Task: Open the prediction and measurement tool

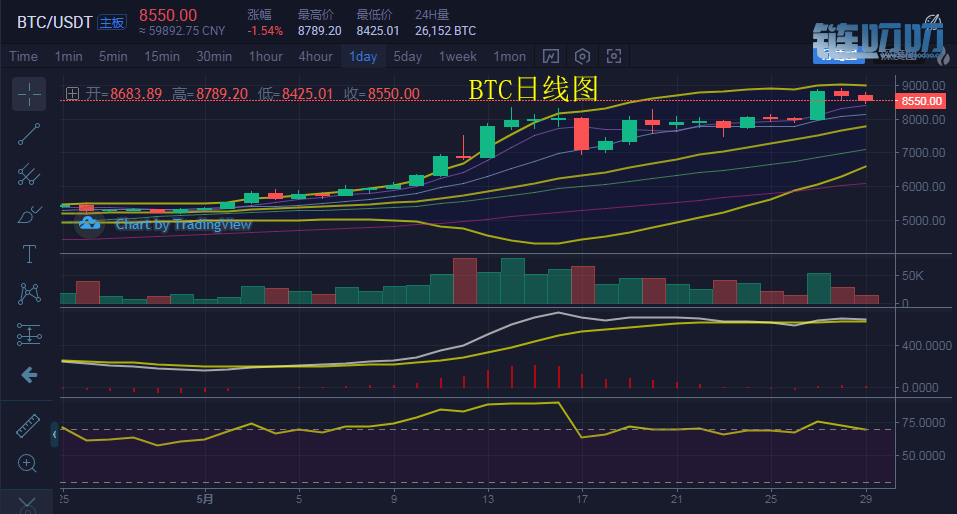Action: tap(29, 335)
